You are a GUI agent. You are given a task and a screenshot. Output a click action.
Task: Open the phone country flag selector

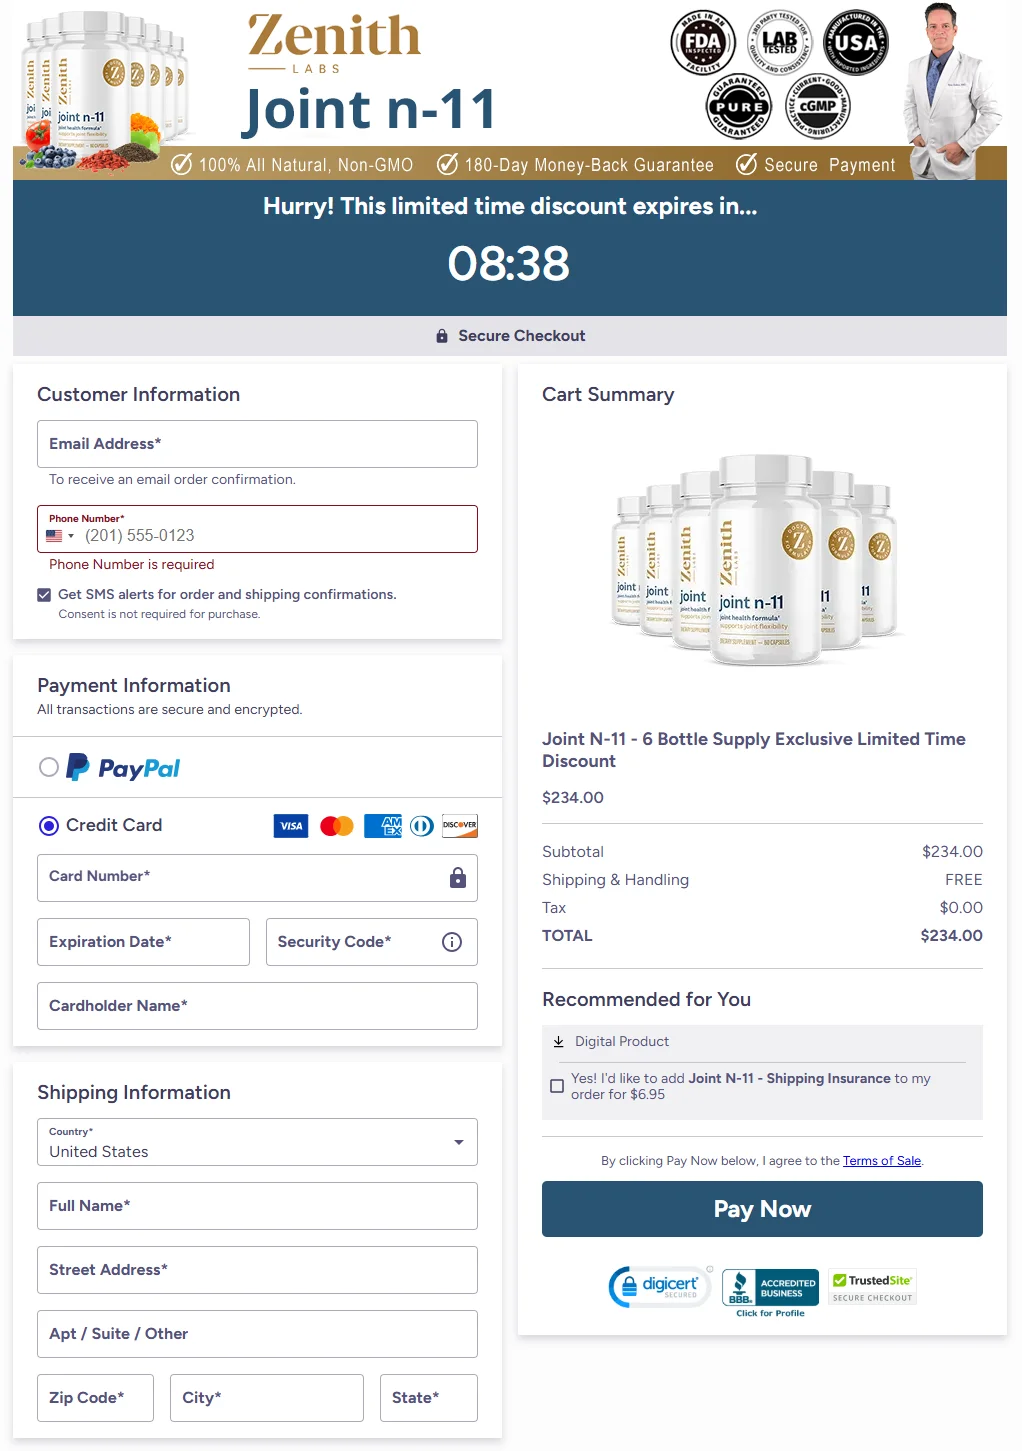click(60, 536)
